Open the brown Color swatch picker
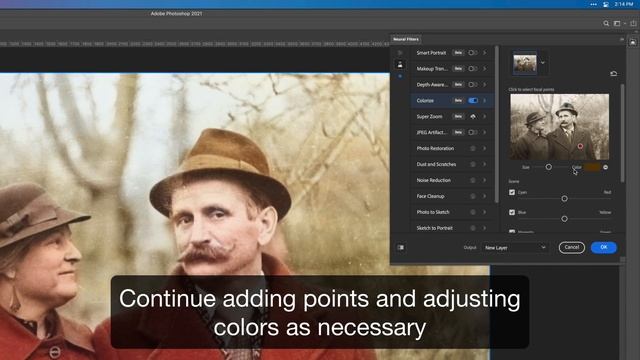Screen dimensions: 640x360 point(593,167)
